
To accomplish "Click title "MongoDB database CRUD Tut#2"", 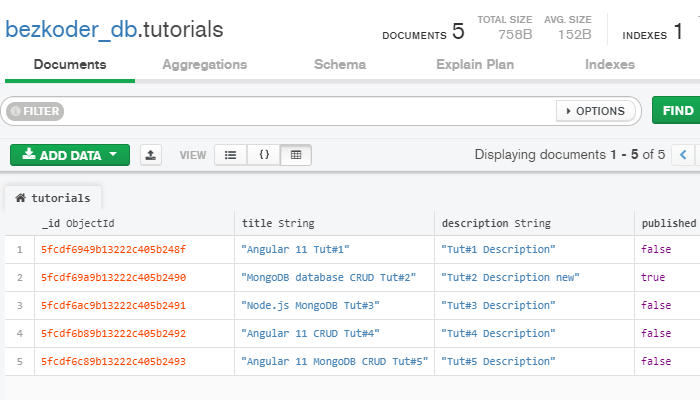I will (x=329, y=278).
